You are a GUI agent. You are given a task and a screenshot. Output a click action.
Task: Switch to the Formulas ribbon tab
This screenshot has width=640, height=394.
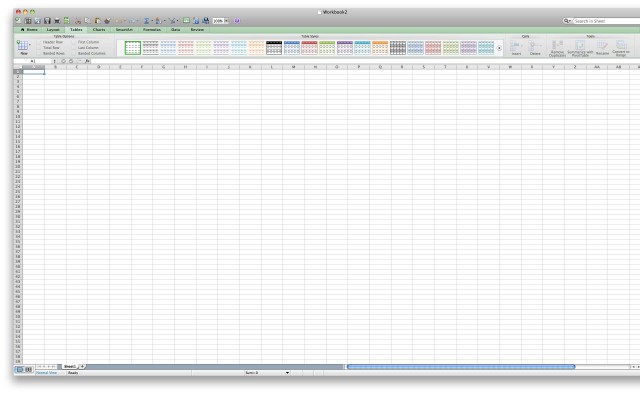[x=152, y=30]
